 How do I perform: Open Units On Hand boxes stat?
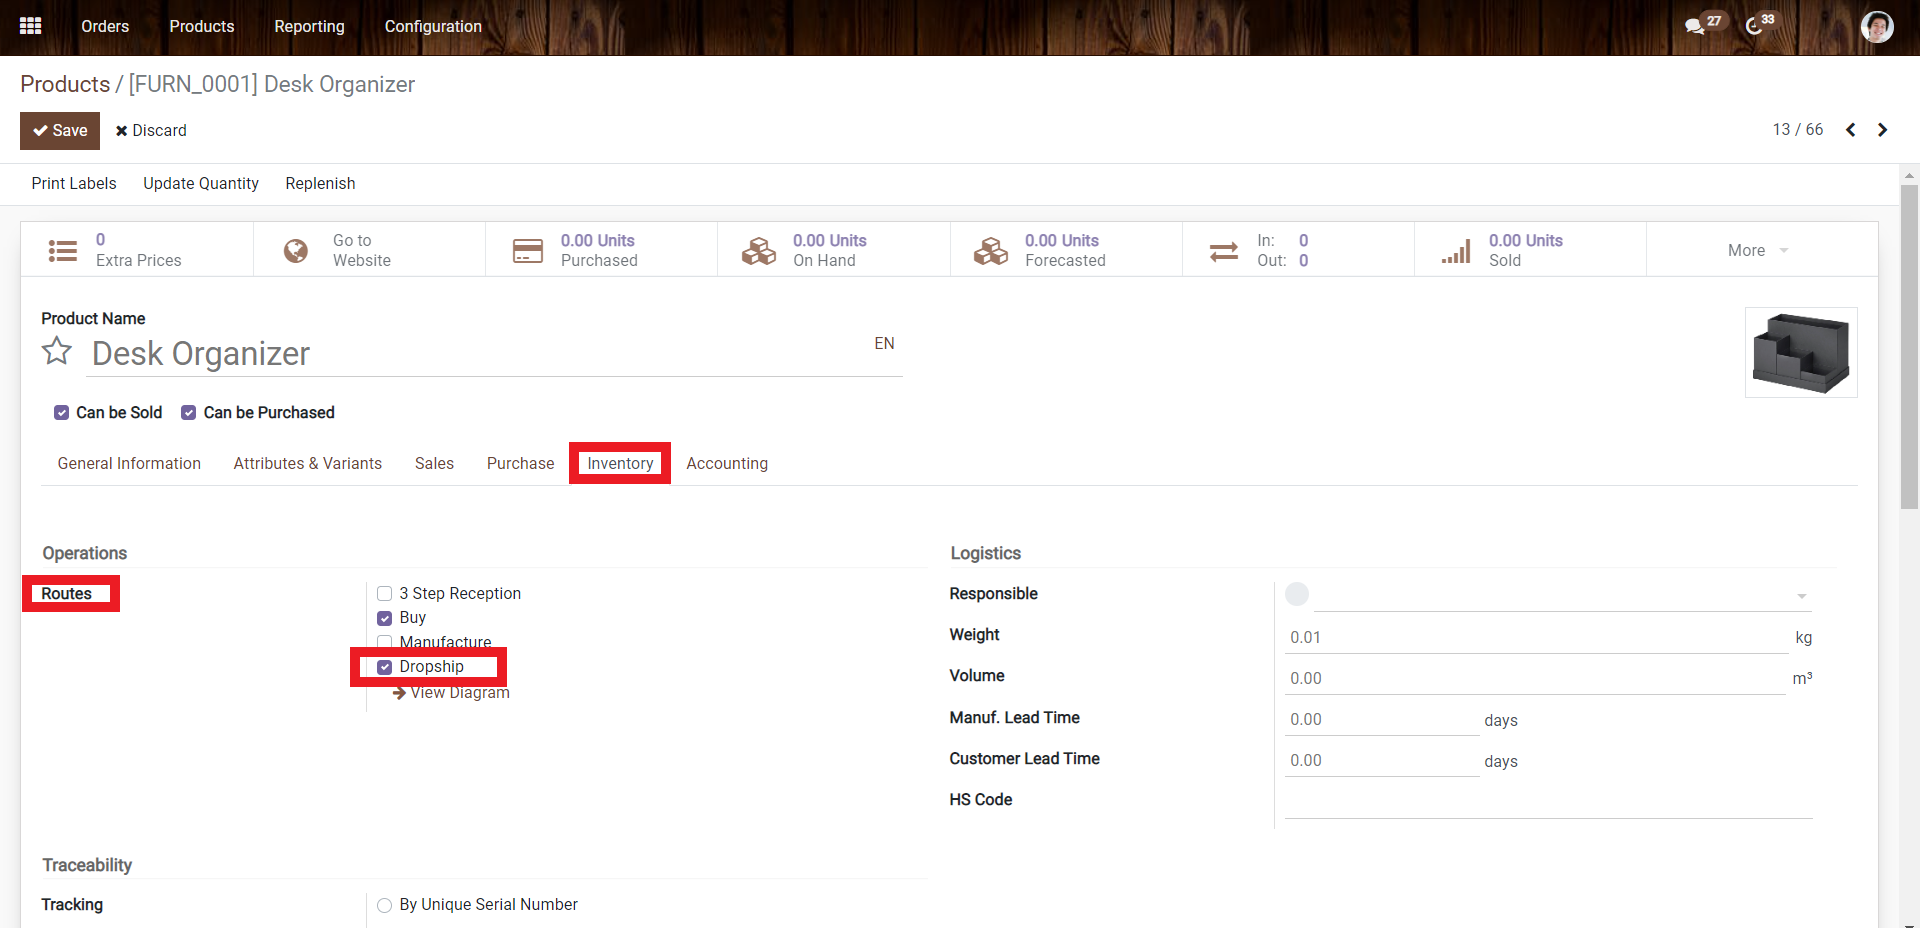[x=833, y=250]
